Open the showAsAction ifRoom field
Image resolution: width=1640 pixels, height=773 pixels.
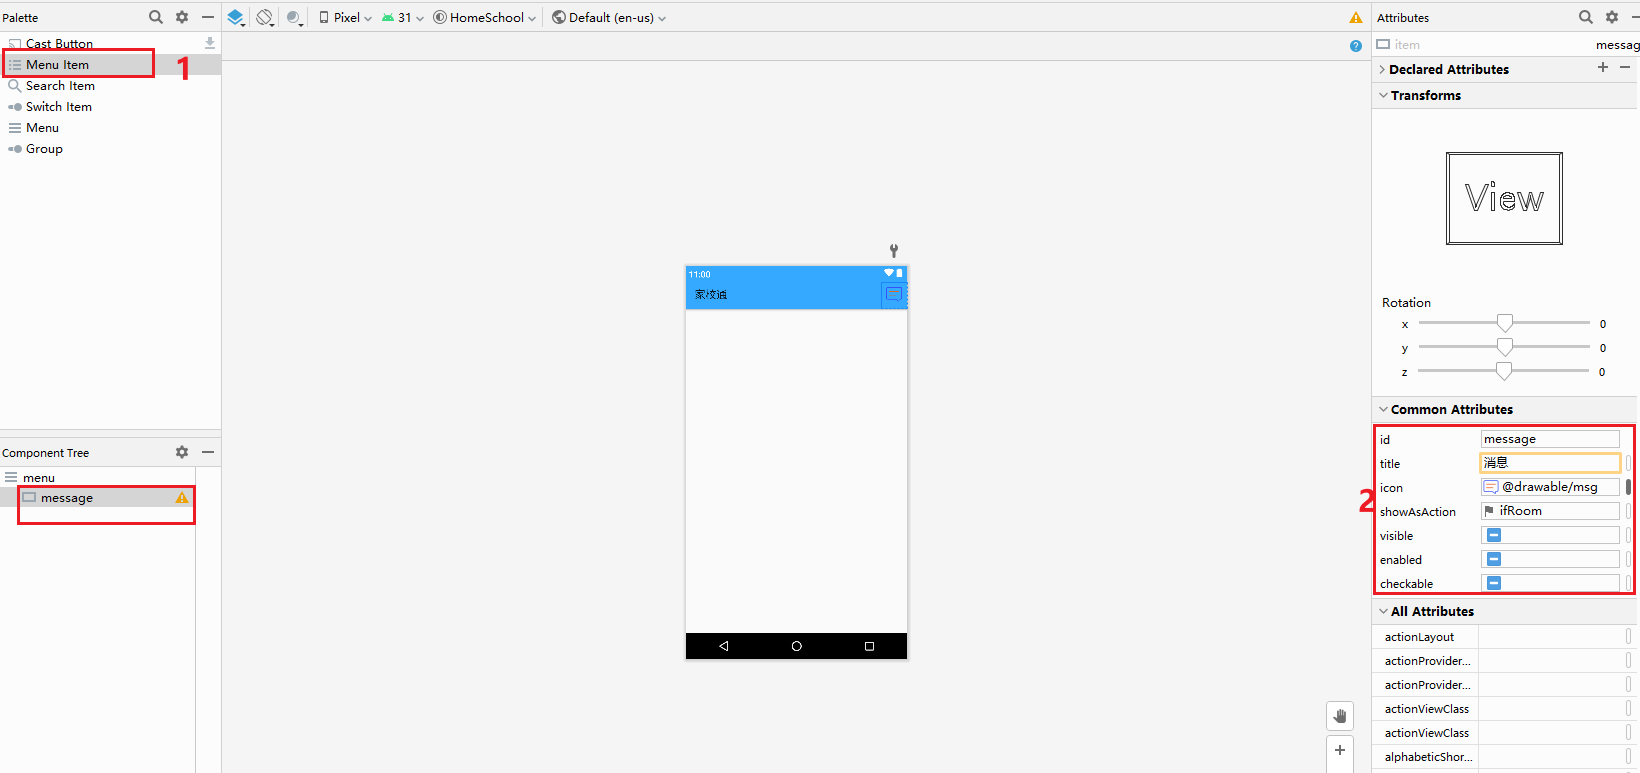click(1550, 511)
